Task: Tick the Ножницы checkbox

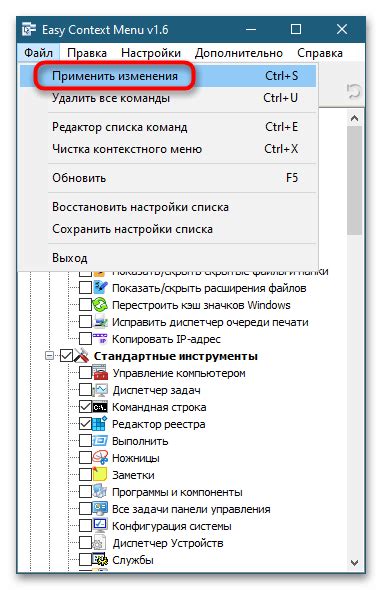Action: coord(85,458)
